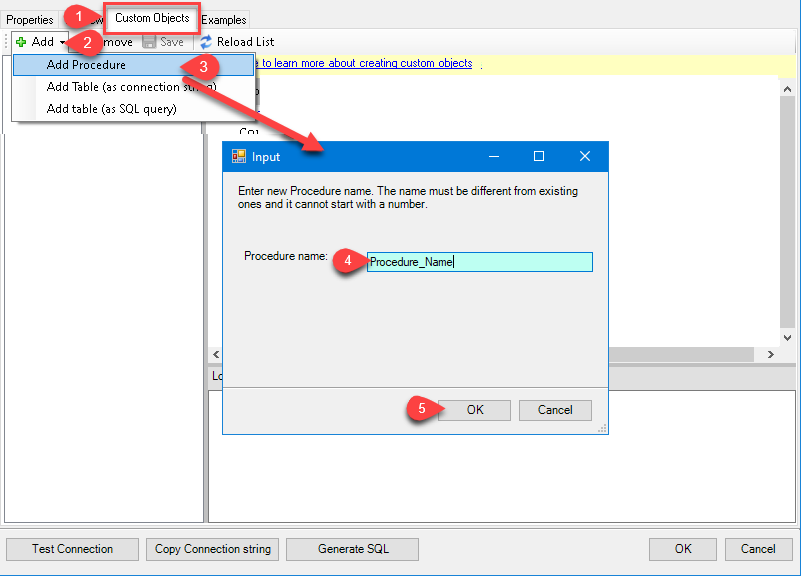Click the main window Cancel button
This screenshot has height=576, width=801.
(758, 549)
